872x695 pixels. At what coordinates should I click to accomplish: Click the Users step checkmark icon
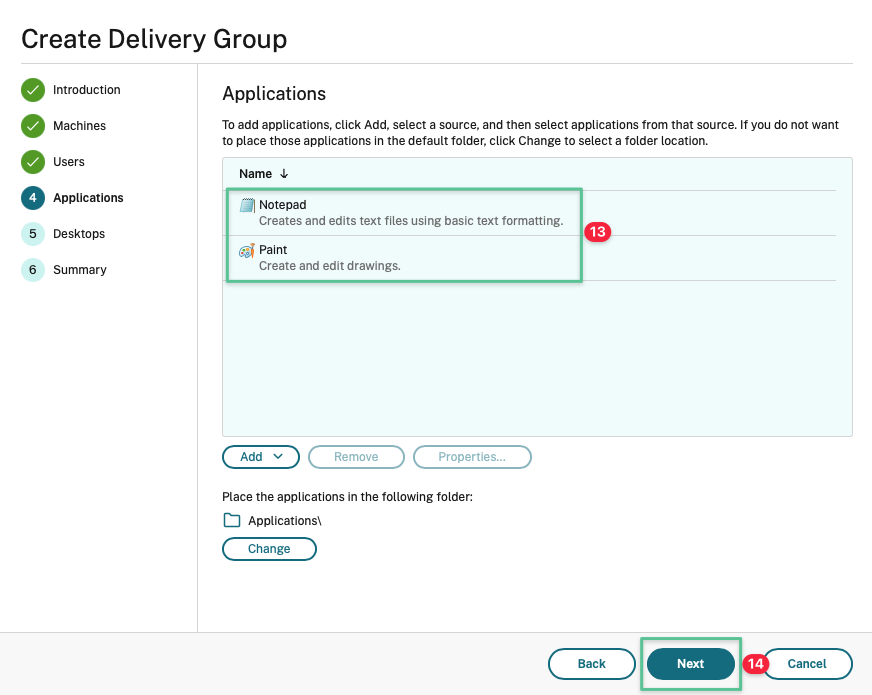33,162
